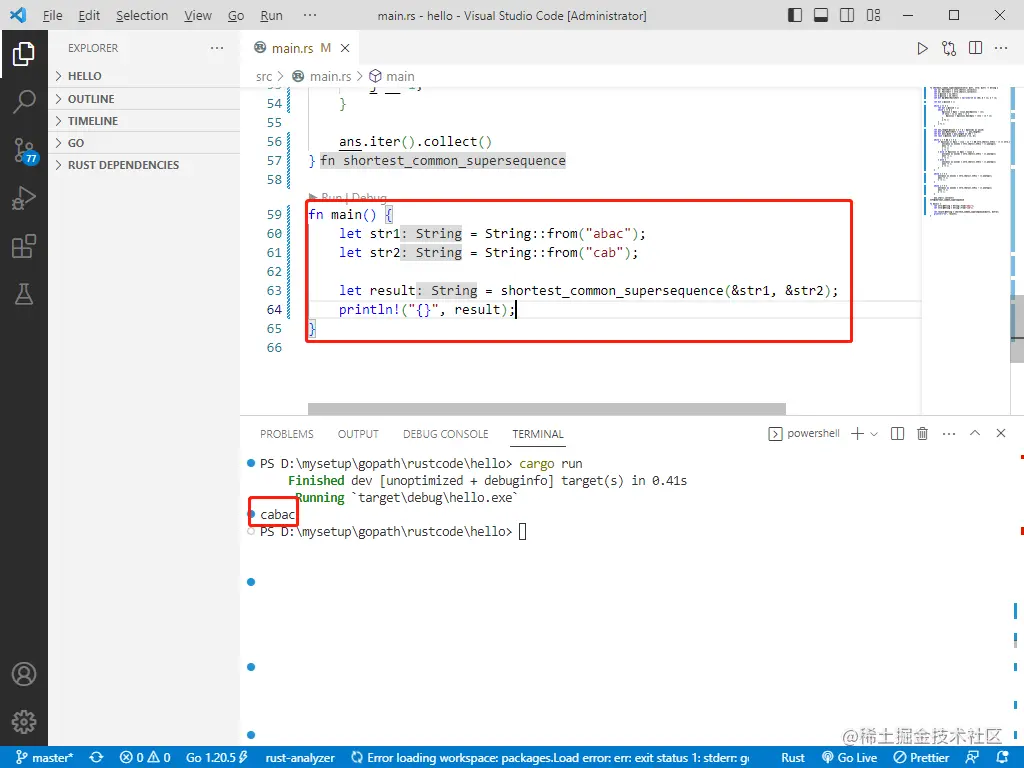Viewport: 1024px width, 768px height.
Task: Click the Prettier status item
Action: coord(921,758)
